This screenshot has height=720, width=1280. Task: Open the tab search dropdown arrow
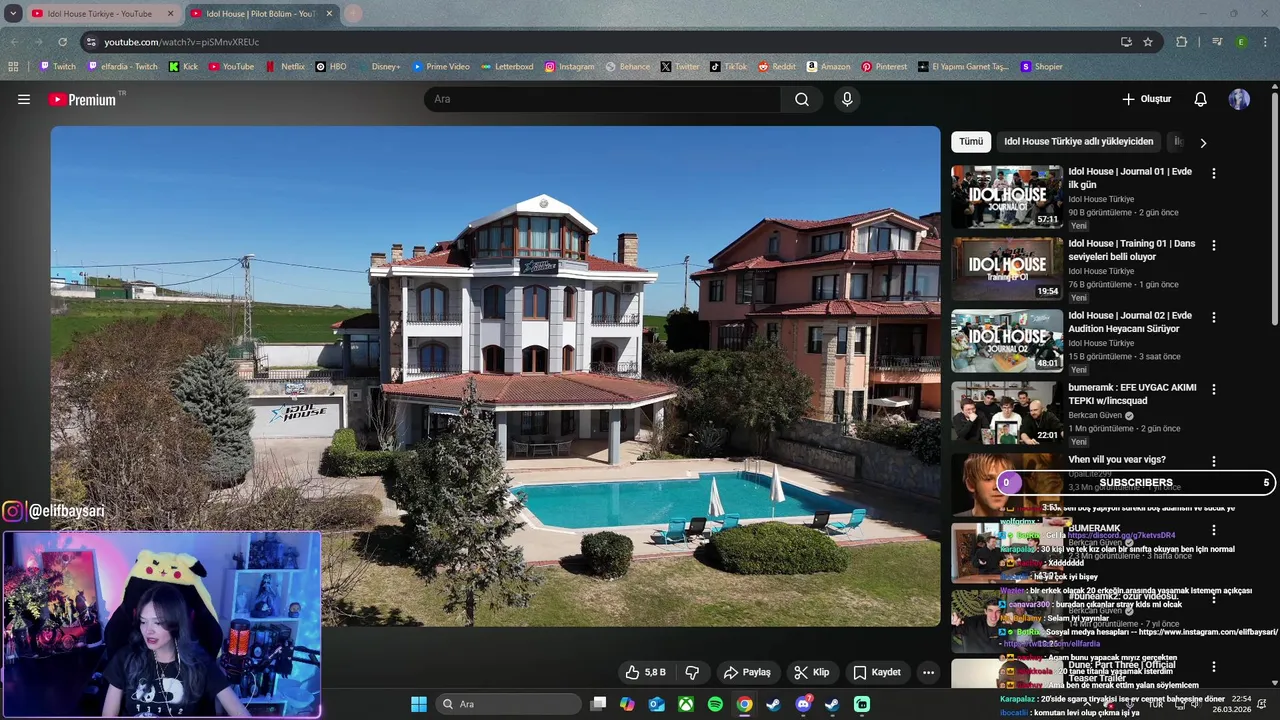click(x=13, y=14)
